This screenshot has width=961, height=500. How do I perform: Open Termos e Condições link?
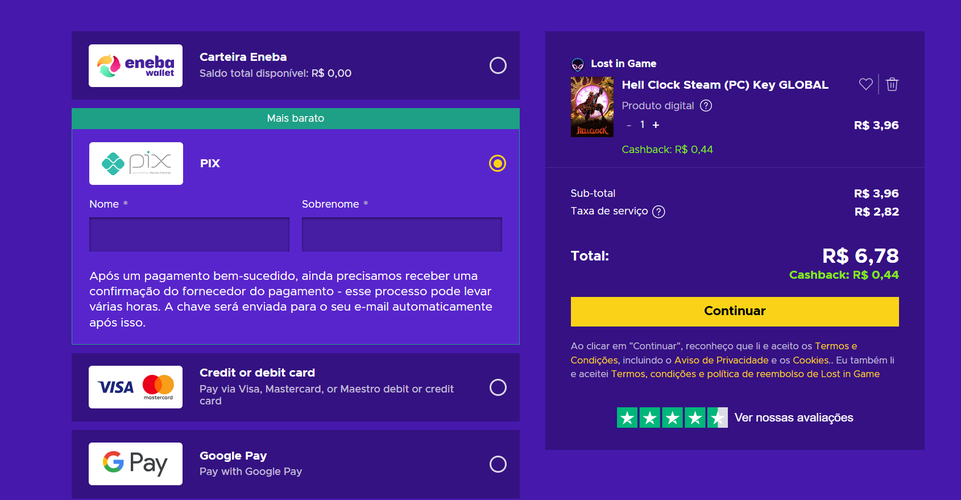(x=836, y=346)
